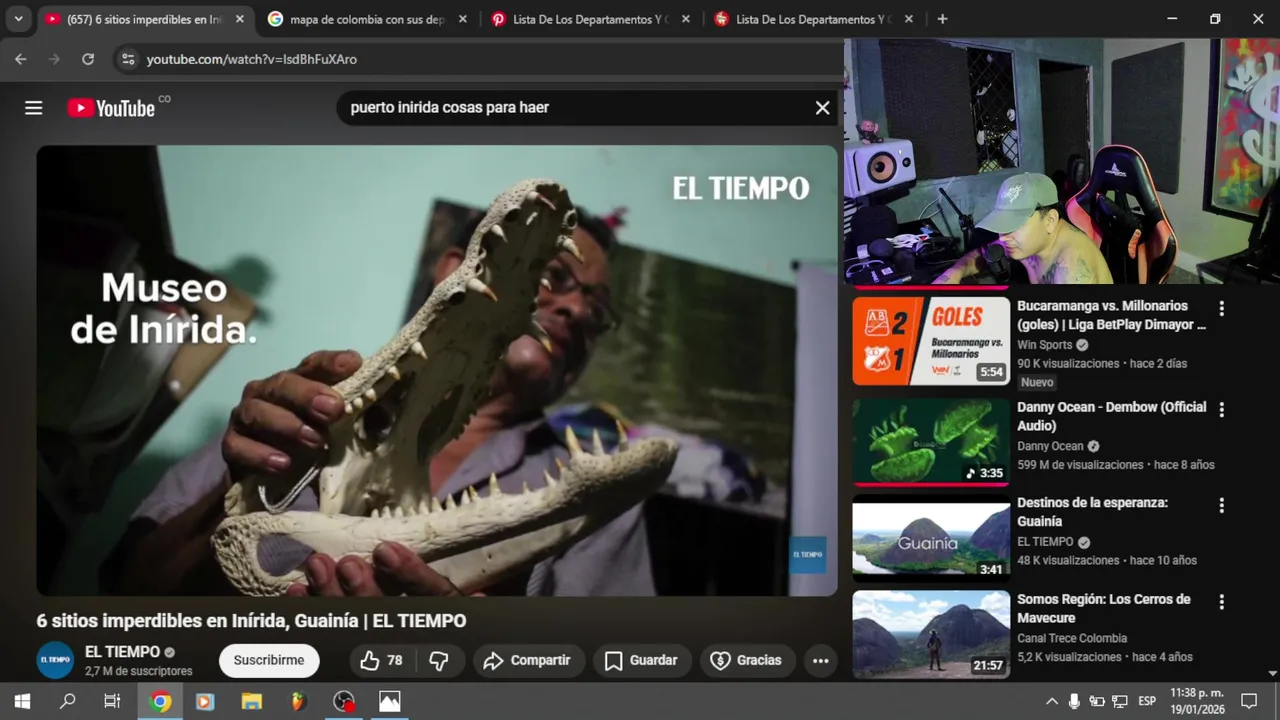This screenshot has height=720, width=1280.
Task: Click the microphone tray icon
Action: click(x=1074, y=701)
